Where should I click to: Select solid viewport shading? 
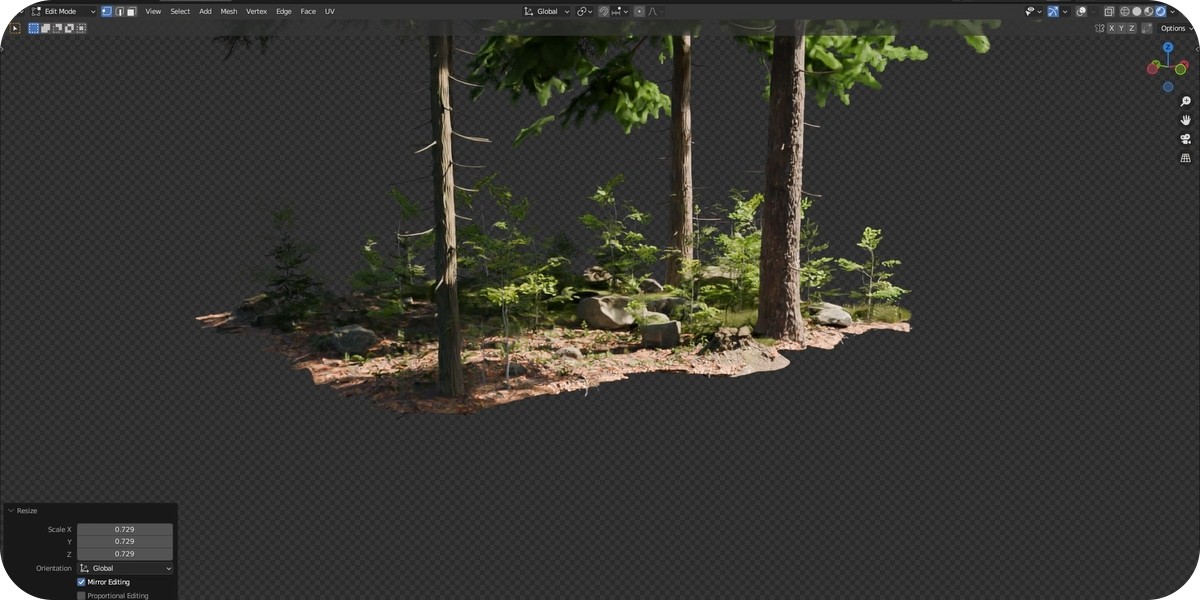click(x=1137, y=12)
